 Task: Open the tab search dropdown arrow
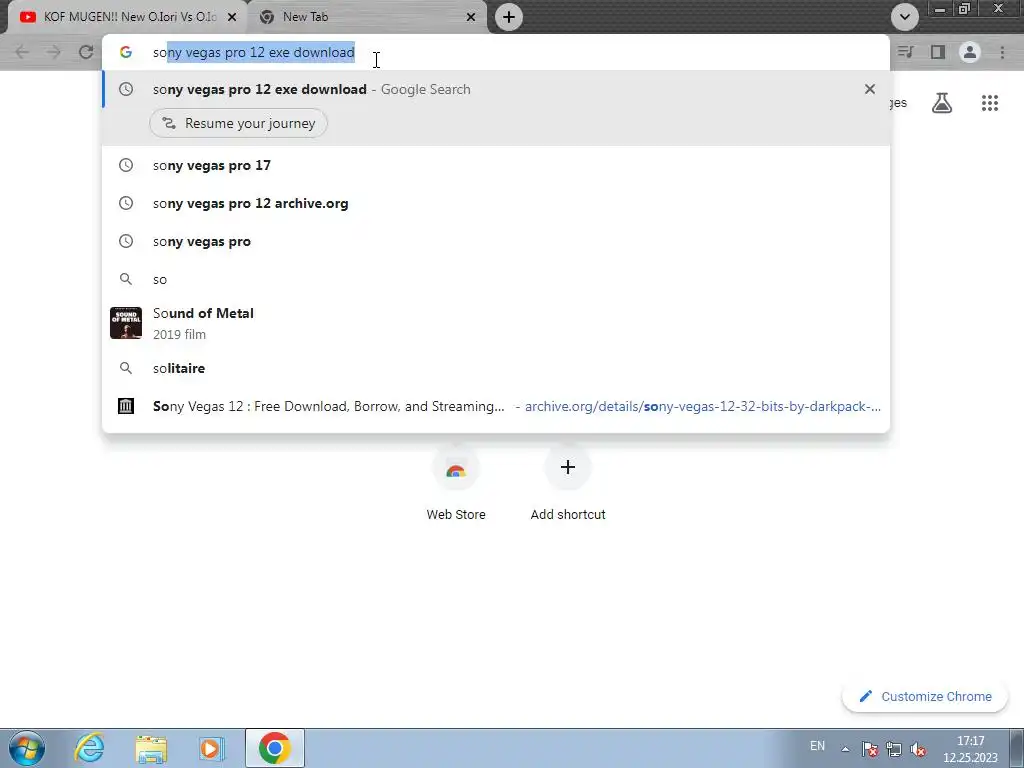coord(904,17)
